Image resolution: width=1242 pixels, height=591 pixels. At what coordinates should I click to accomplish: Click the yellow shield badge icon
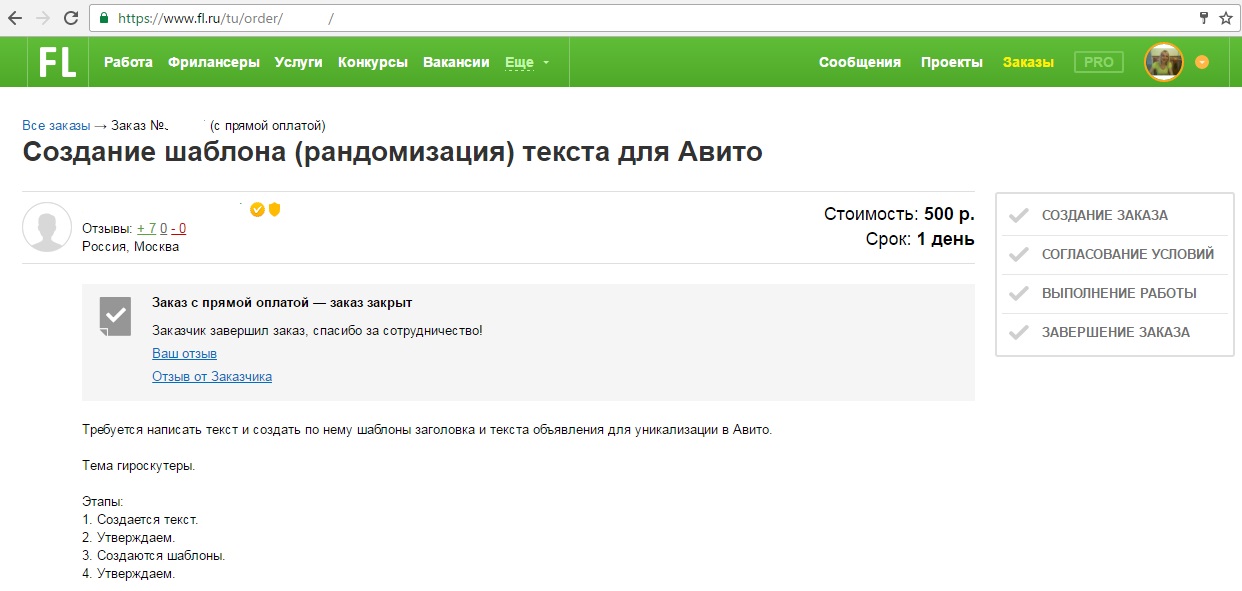[274, 209]
